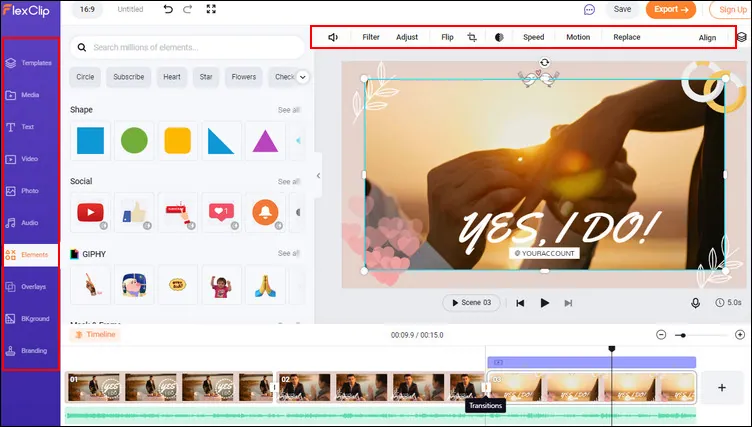Select the Circle tag chip
The height and width of the screenshot is (427, 752).
(x=85, y=77)
